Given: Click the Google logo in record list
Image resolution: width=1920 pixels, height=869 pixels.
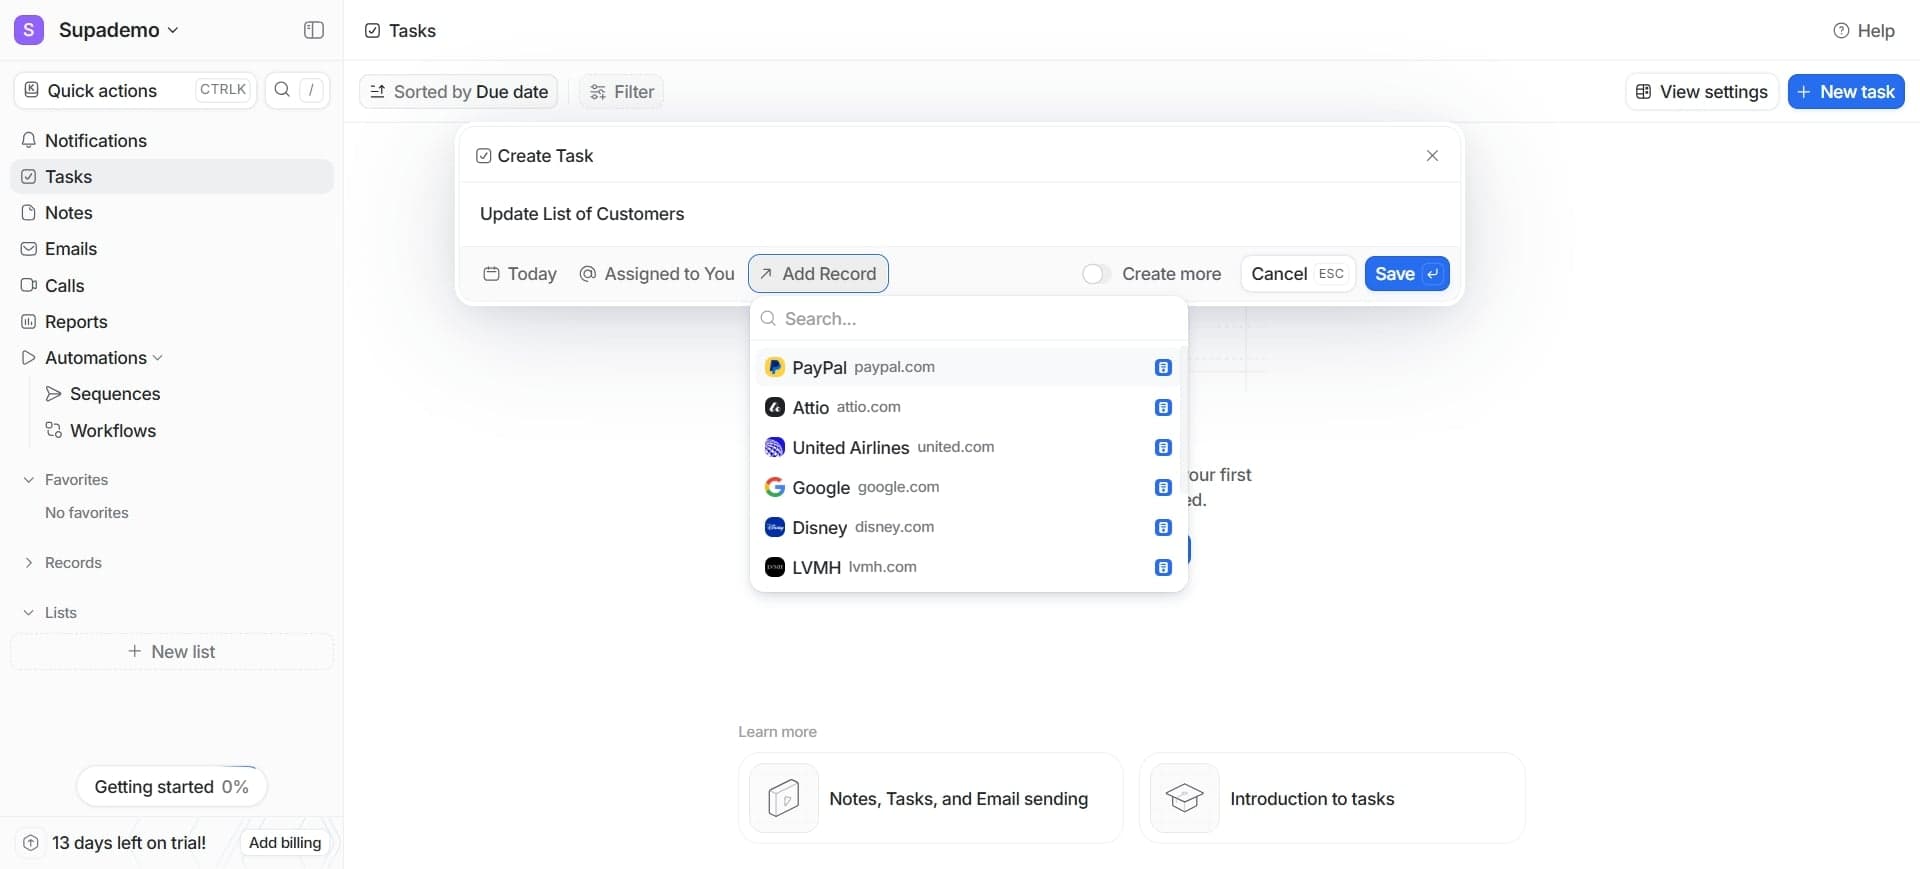Looking at the screenshot, I should click(x=774, y=487).
